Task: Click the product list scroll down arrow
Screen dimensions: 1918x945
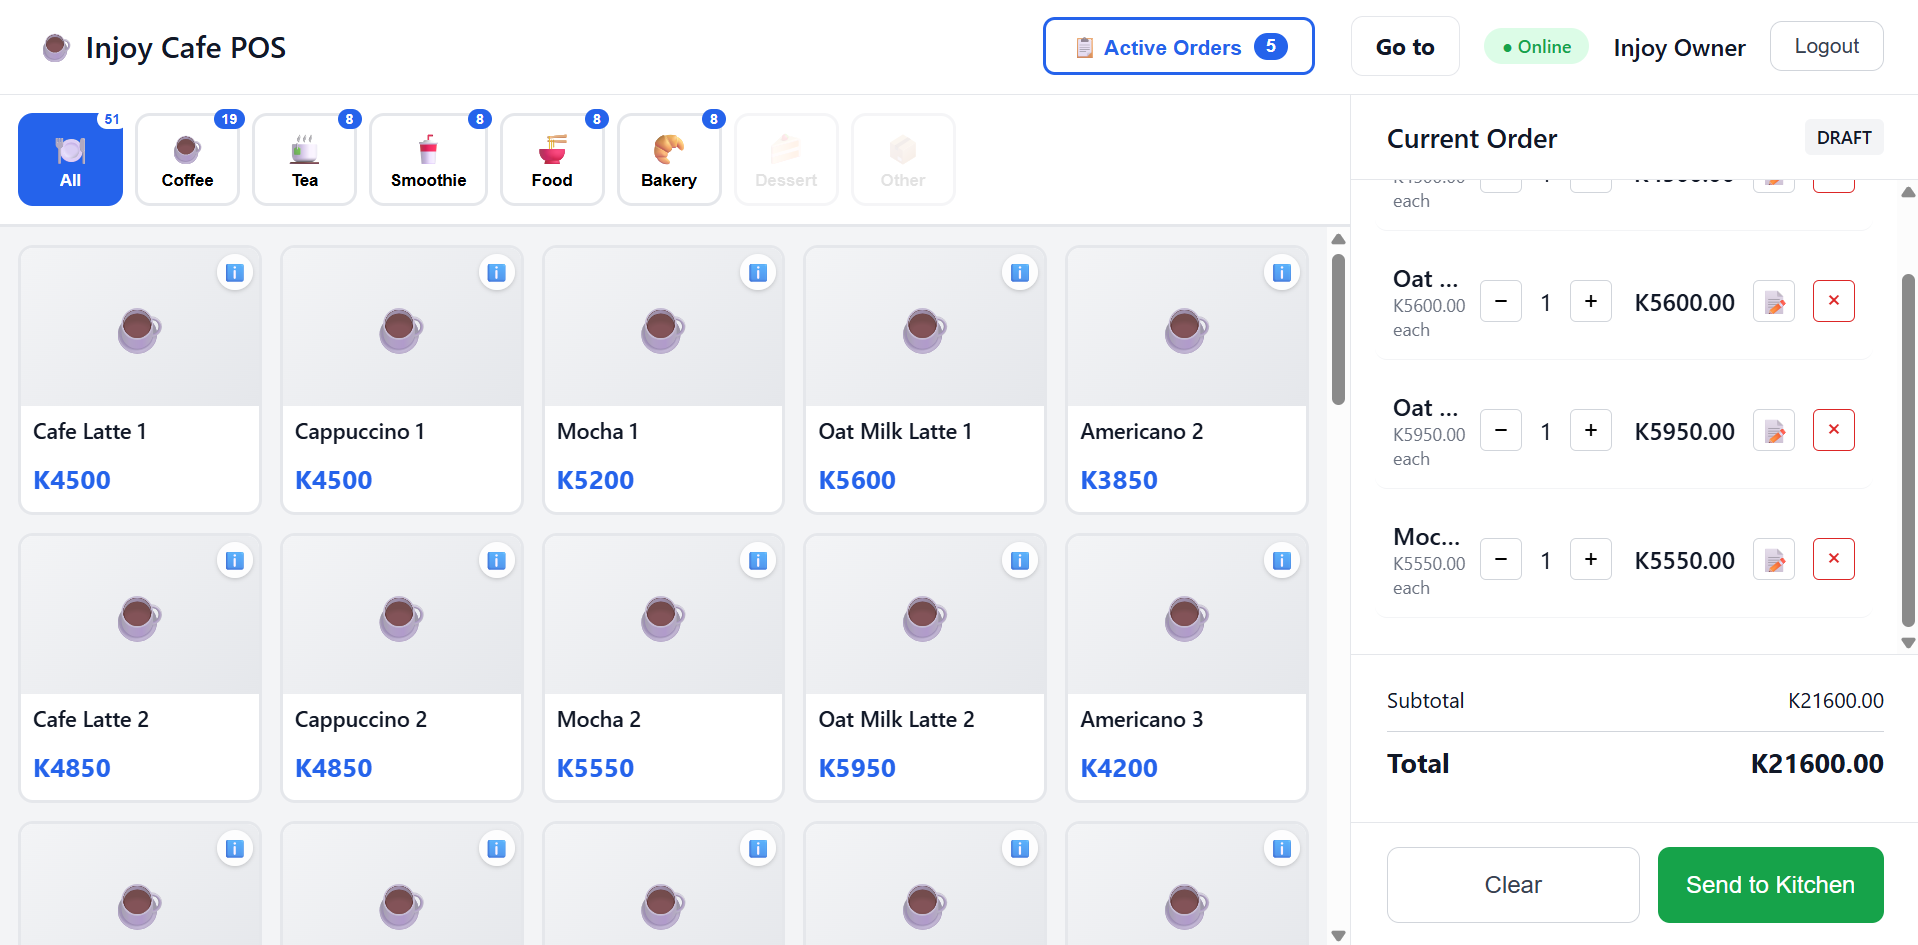Action: coord(1338,936)
